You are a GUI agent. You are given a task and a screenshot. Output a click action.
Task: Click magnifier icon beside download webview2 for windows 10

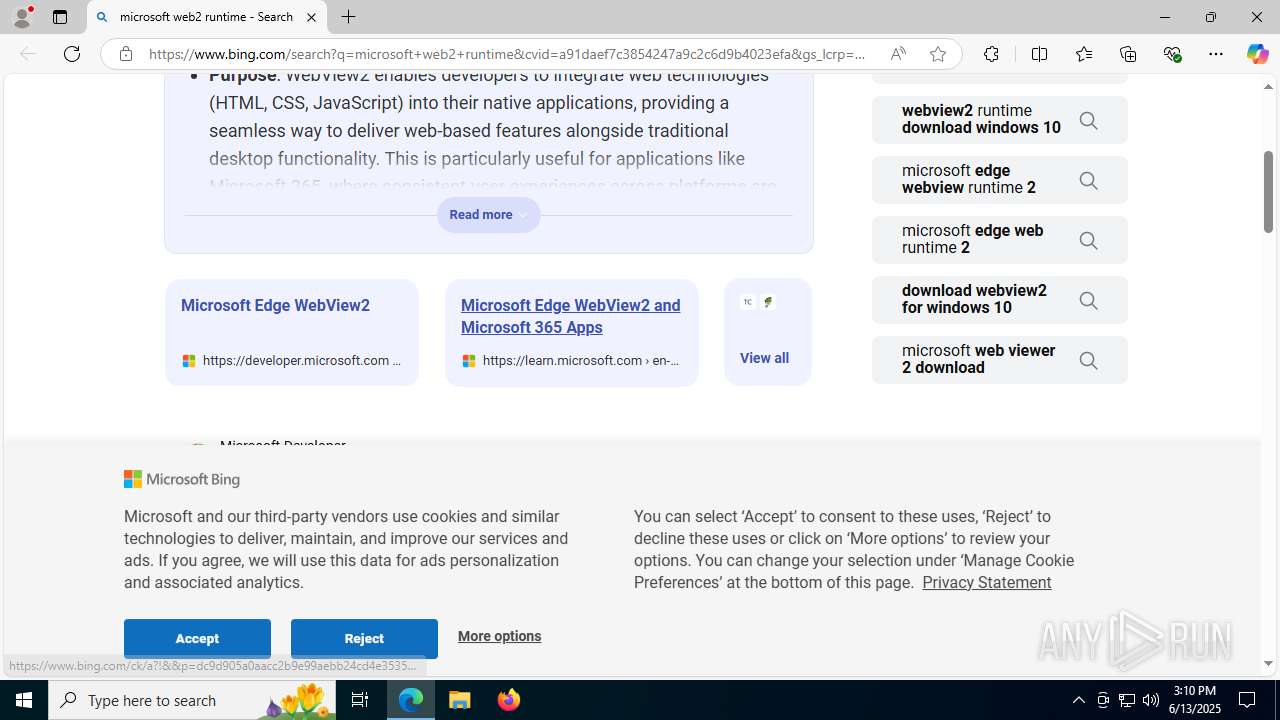[x=1088, y=300]
